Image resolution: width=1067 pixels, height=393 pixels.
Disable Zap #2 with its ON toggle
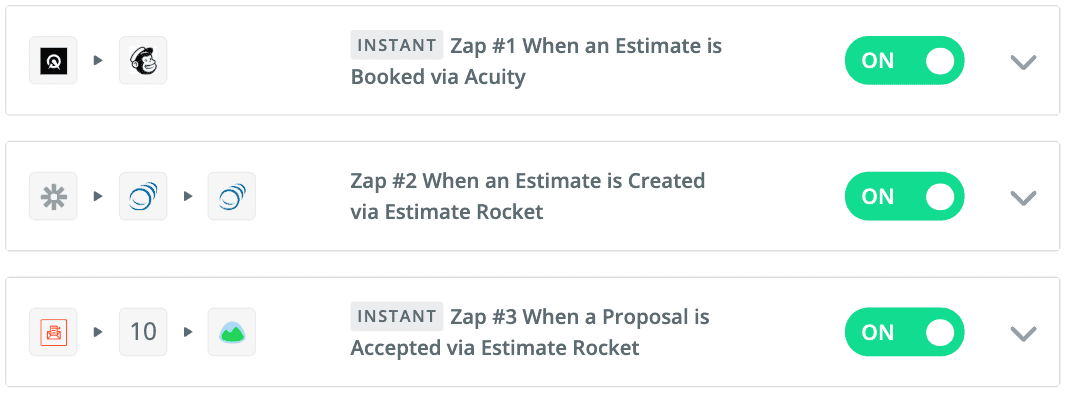pos(904,196)
